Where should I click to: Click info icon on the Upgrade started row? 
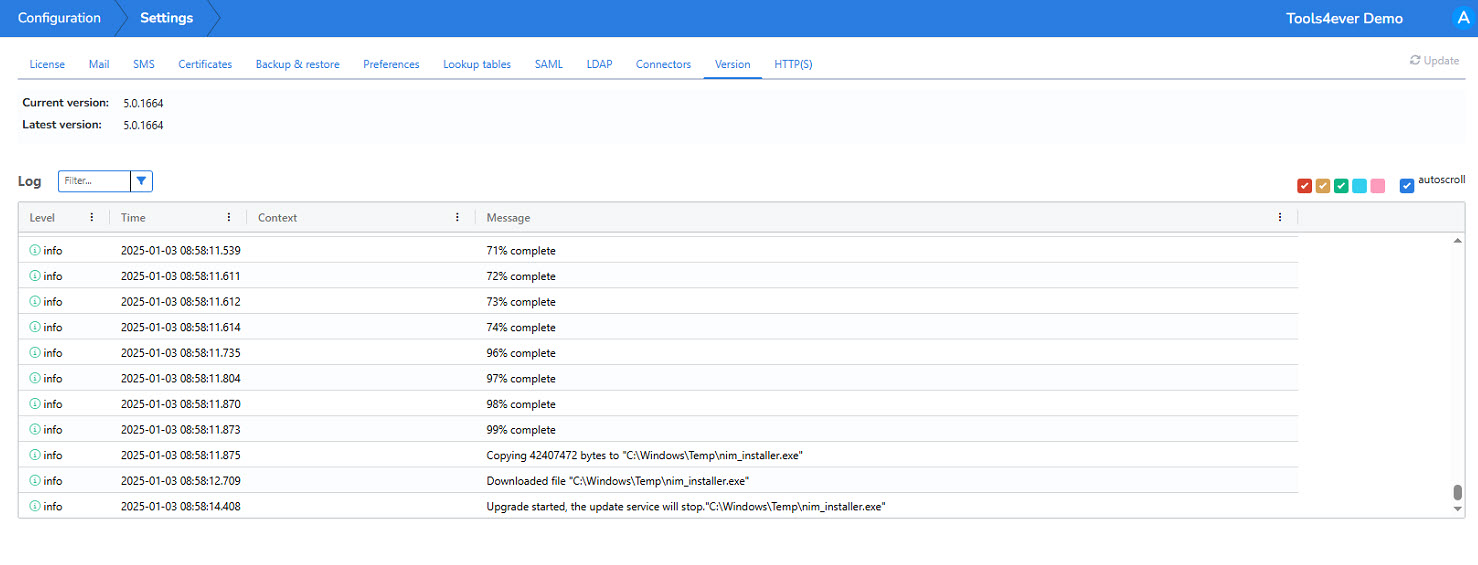tap(35, 506)
